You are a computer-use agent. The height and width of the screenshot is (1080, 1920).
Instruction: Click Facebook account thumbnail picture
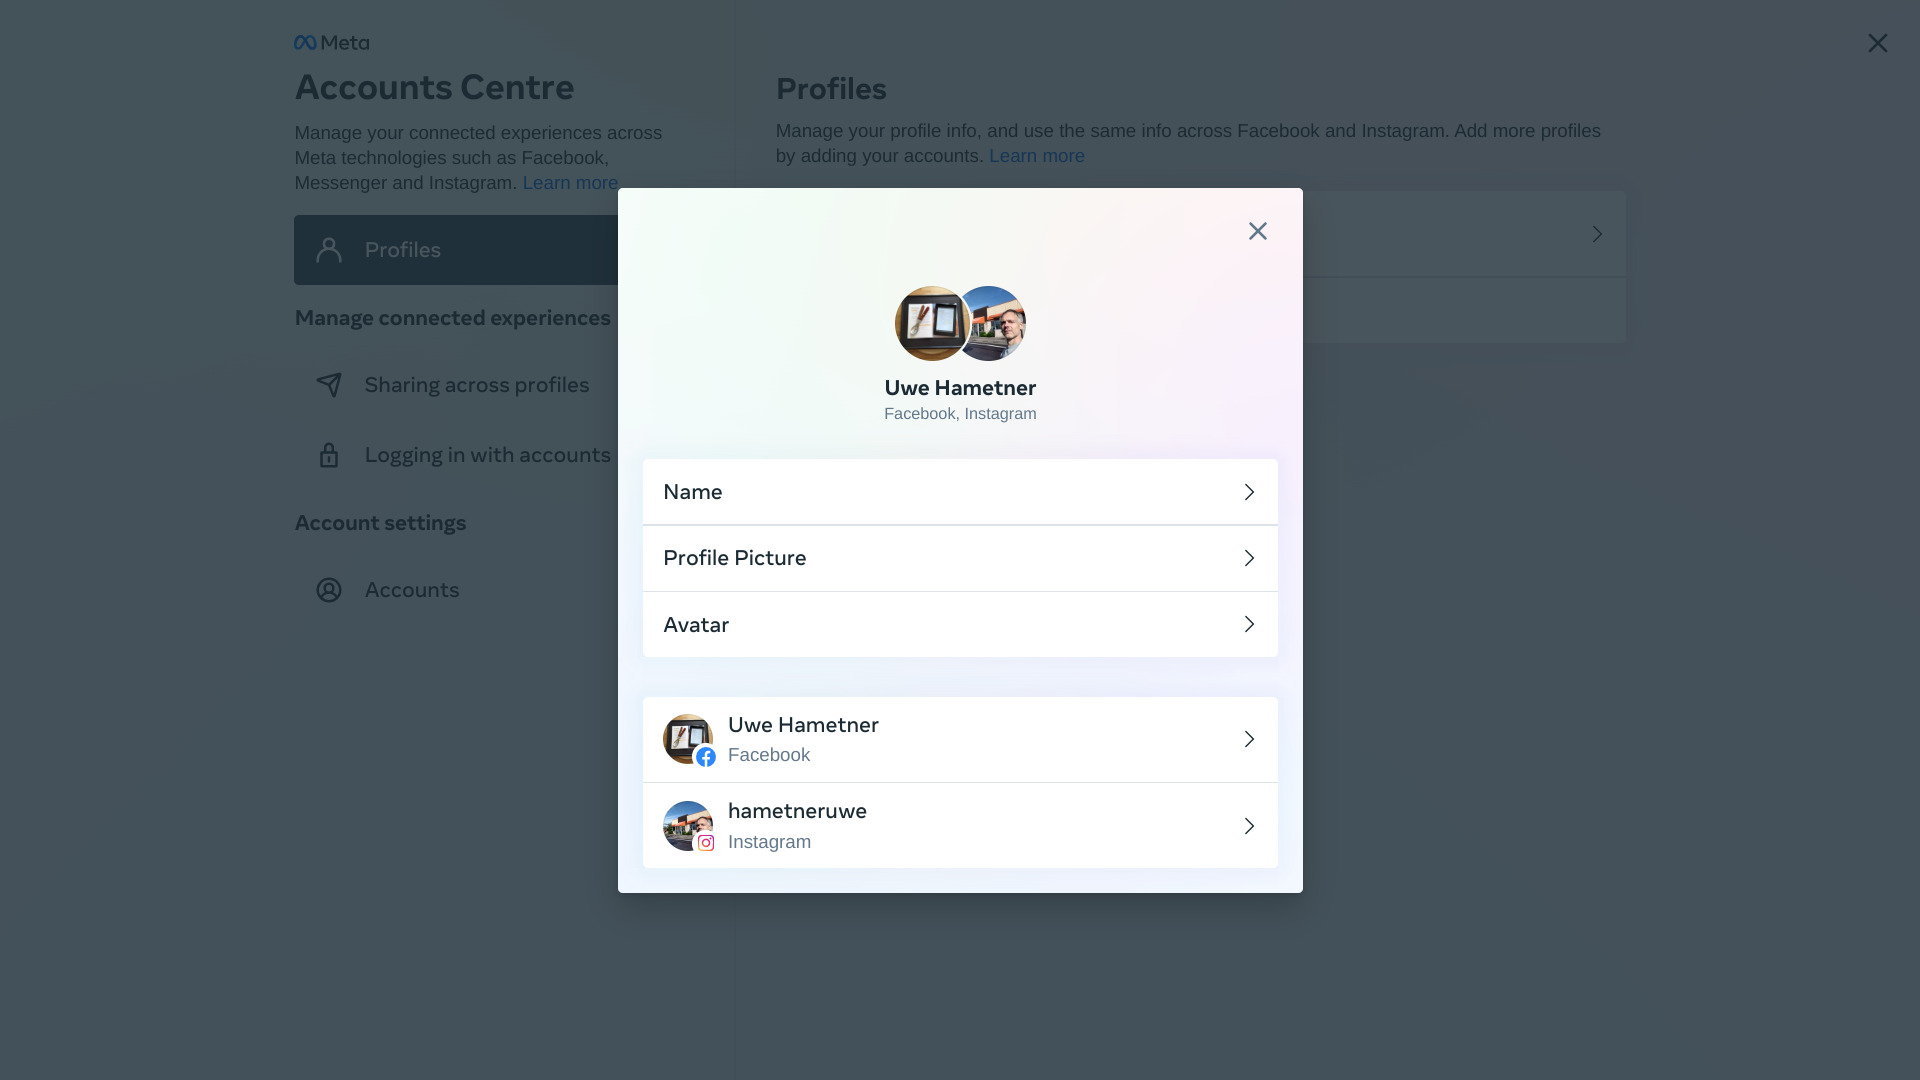(x=686, y=737)
